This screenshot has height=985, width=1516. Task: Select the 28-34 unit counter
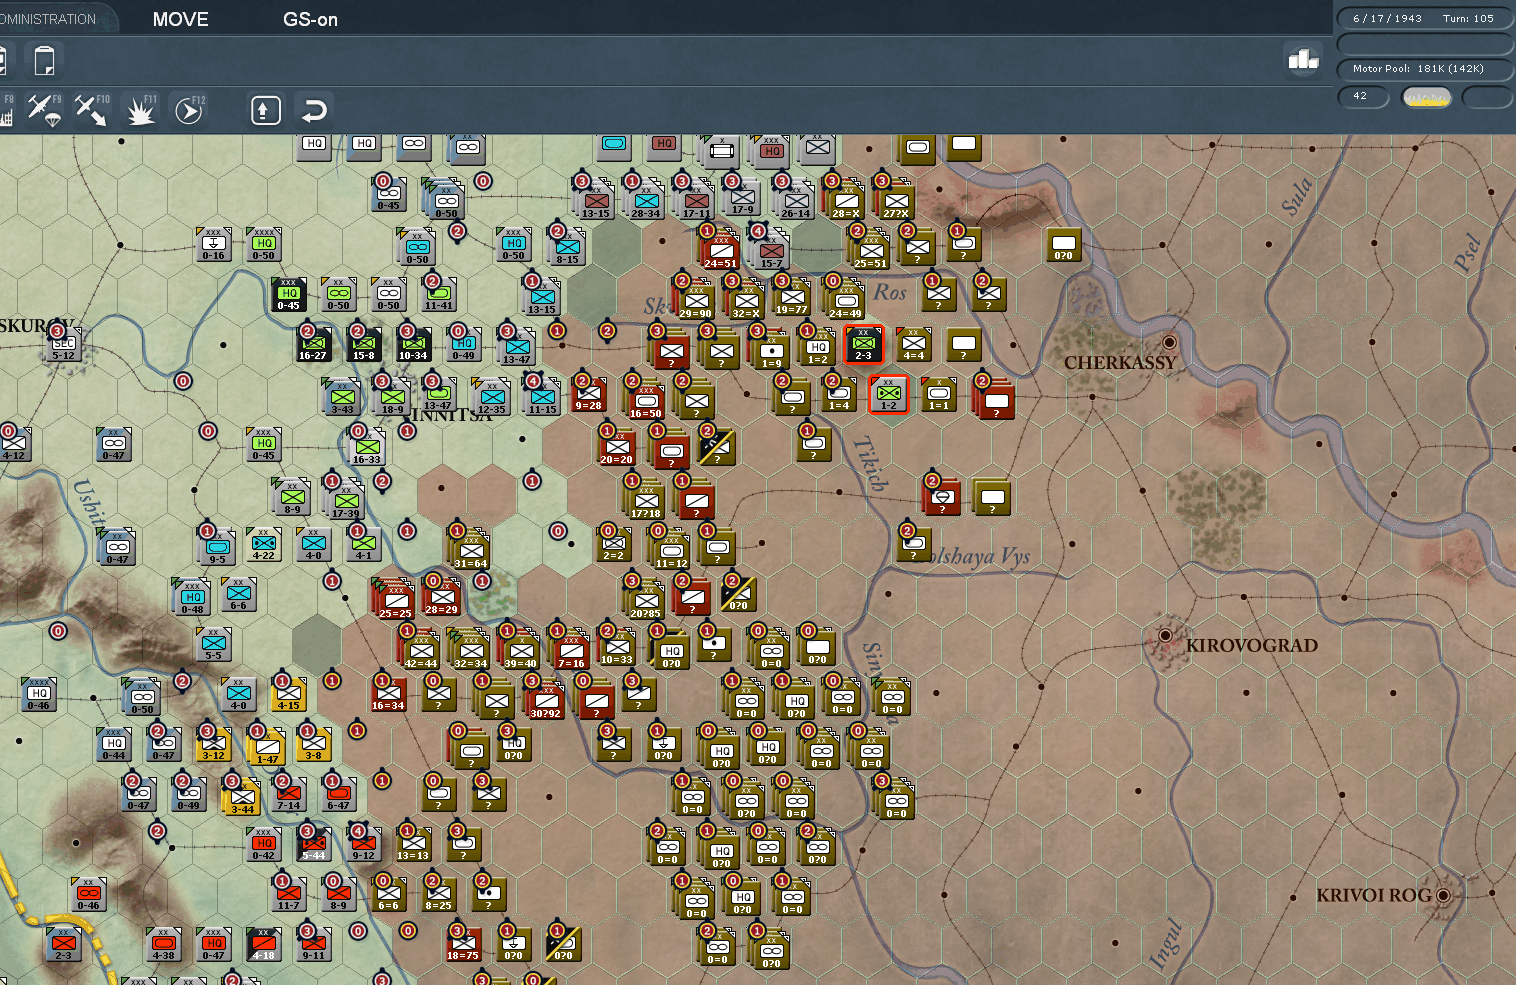pos(645,198)
